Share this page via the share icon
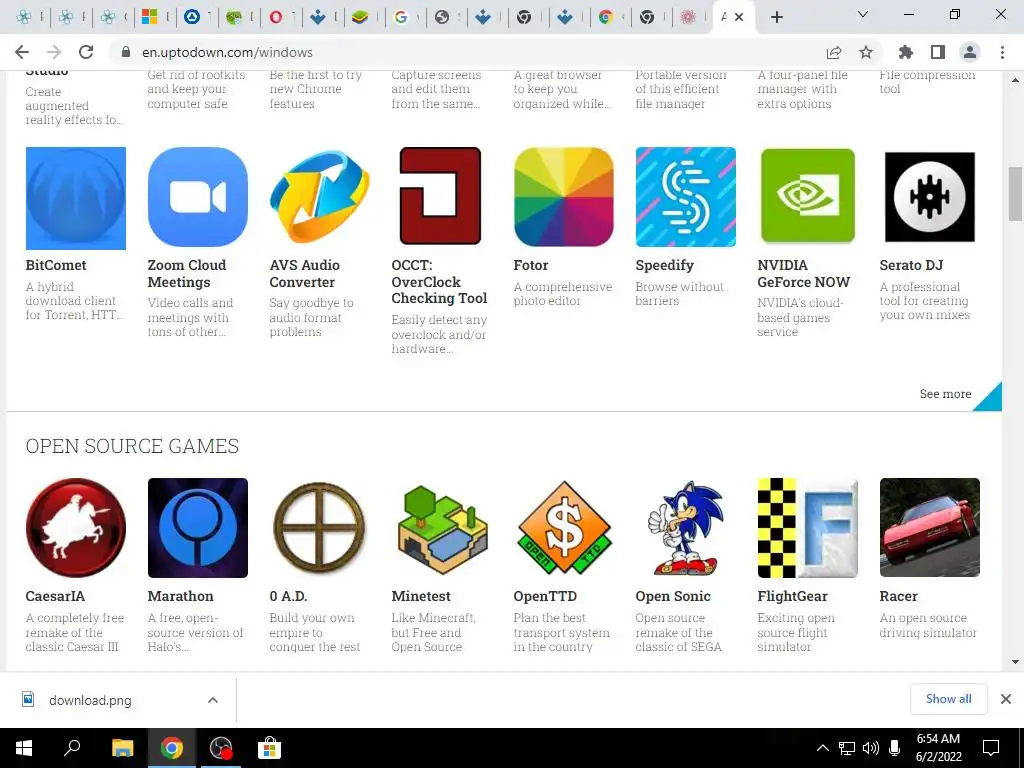 [834, 52]
